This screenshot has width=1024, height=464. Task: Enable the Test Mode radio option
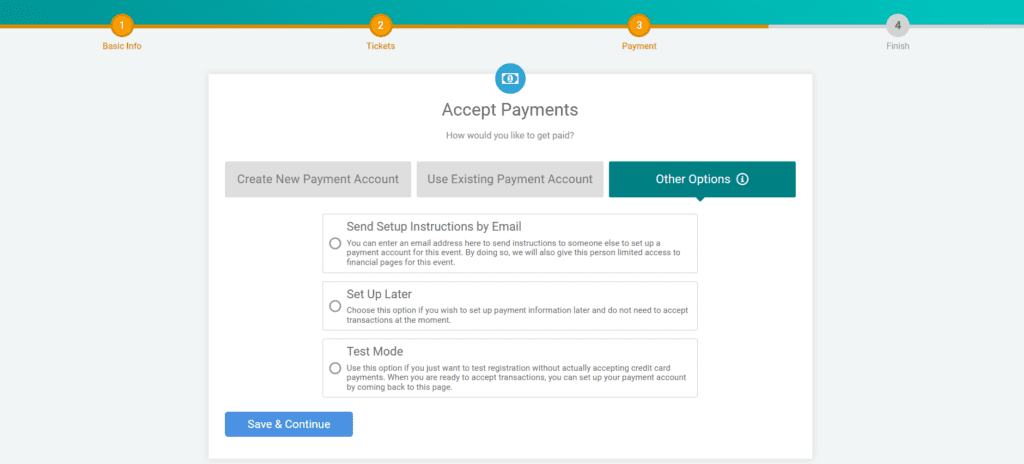[x=335, y=368]
